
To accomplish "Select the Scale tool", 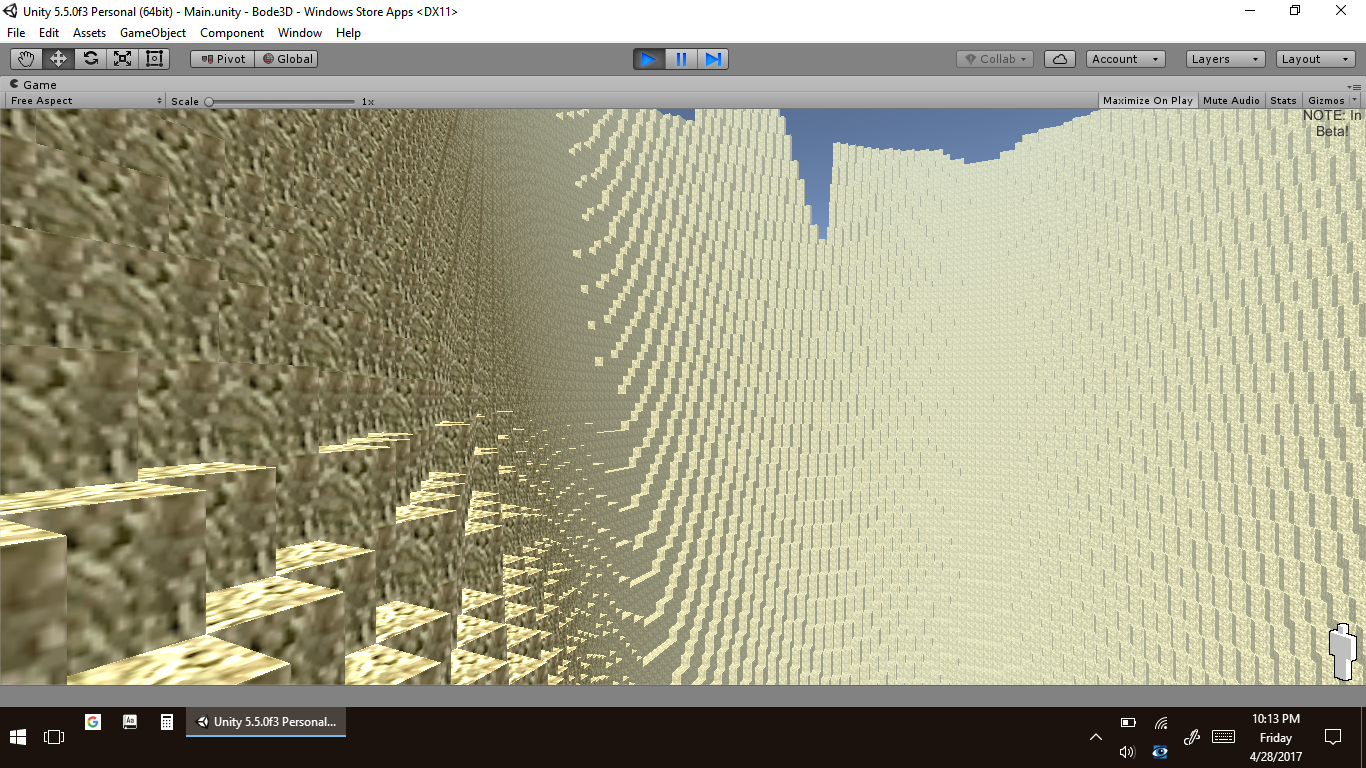I will coord(122,59).
